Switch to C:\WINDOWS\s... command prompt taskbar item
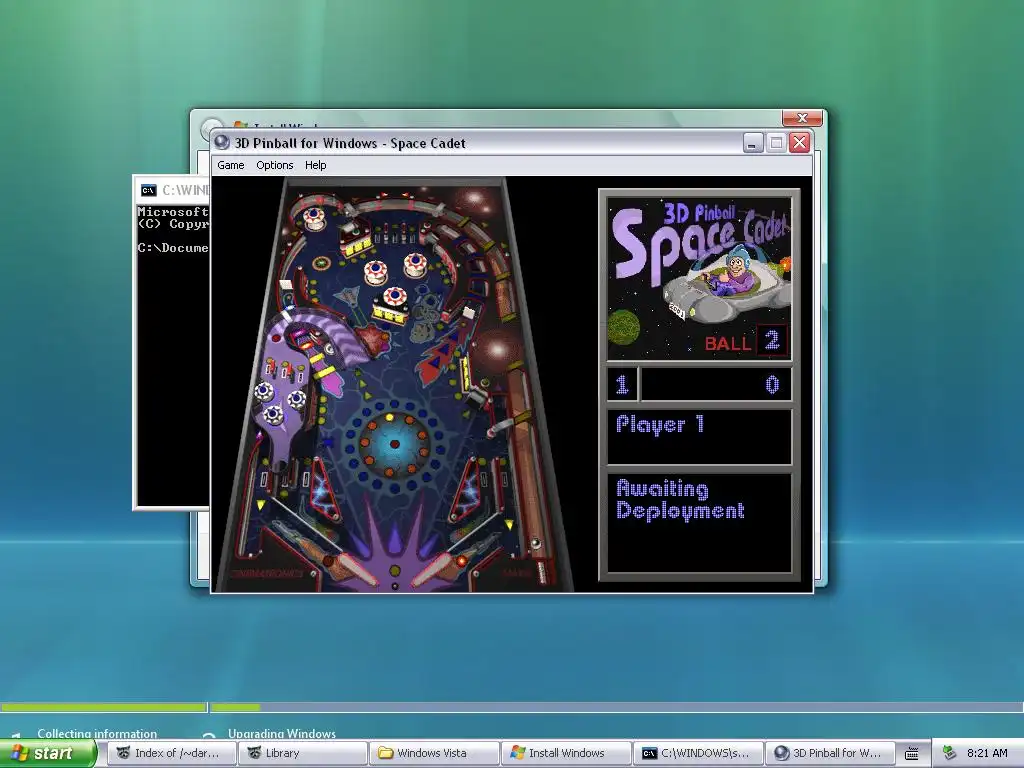Image resolution: width=1024 pixels, height=768 pixels. (x=697, y=753)
